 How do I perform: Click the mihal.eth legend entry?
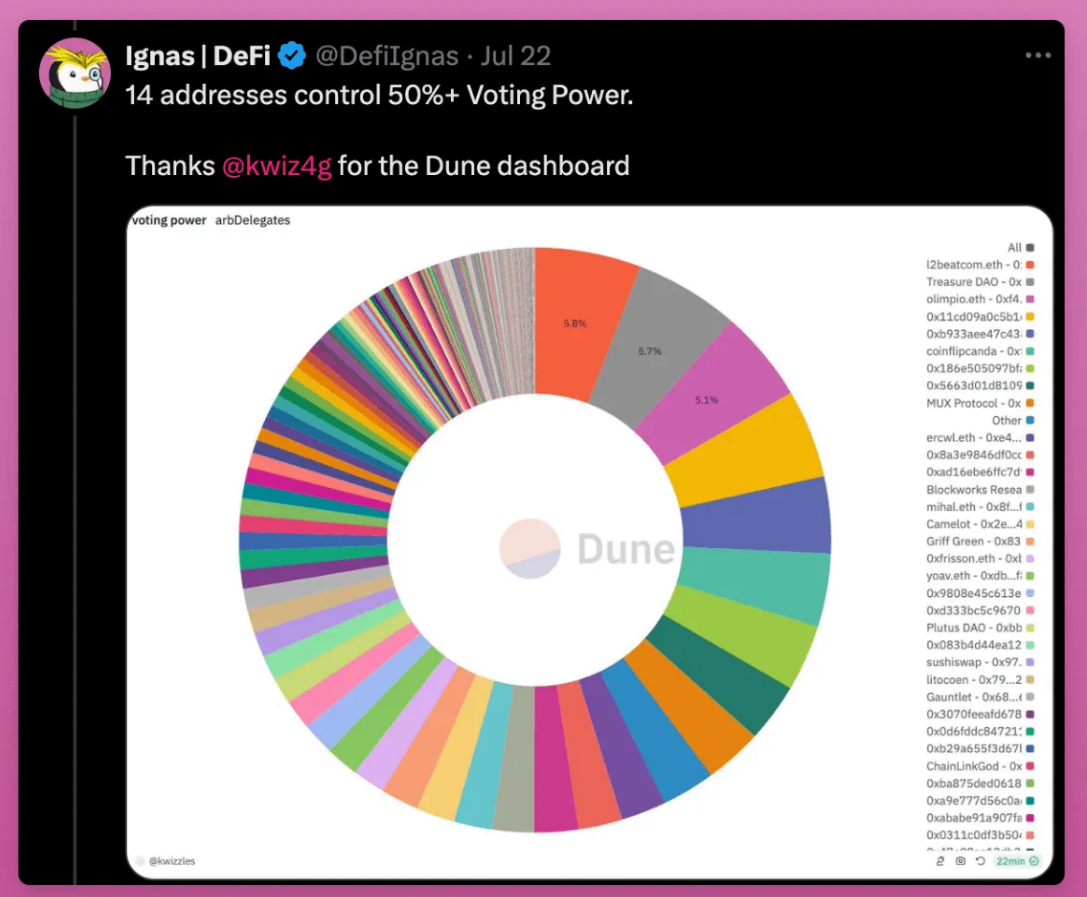click(x=980, y=507)
